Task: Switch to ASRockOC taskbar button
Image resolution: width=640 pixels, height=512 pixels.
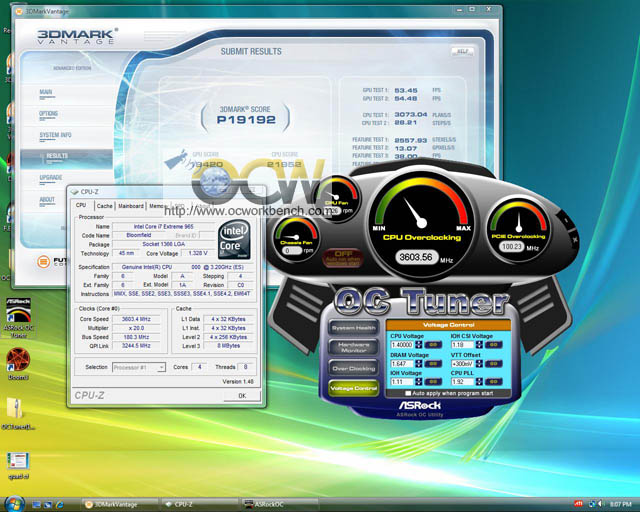Action: pos(279,505)
